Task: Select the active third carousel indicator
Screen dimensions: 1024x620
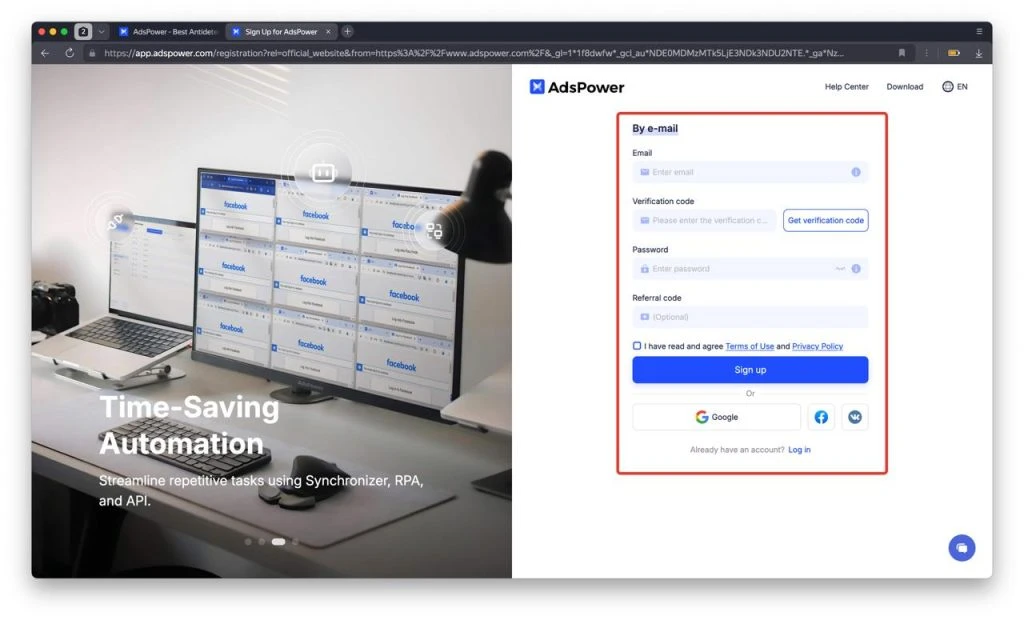Action: click(x=279, y=542)
